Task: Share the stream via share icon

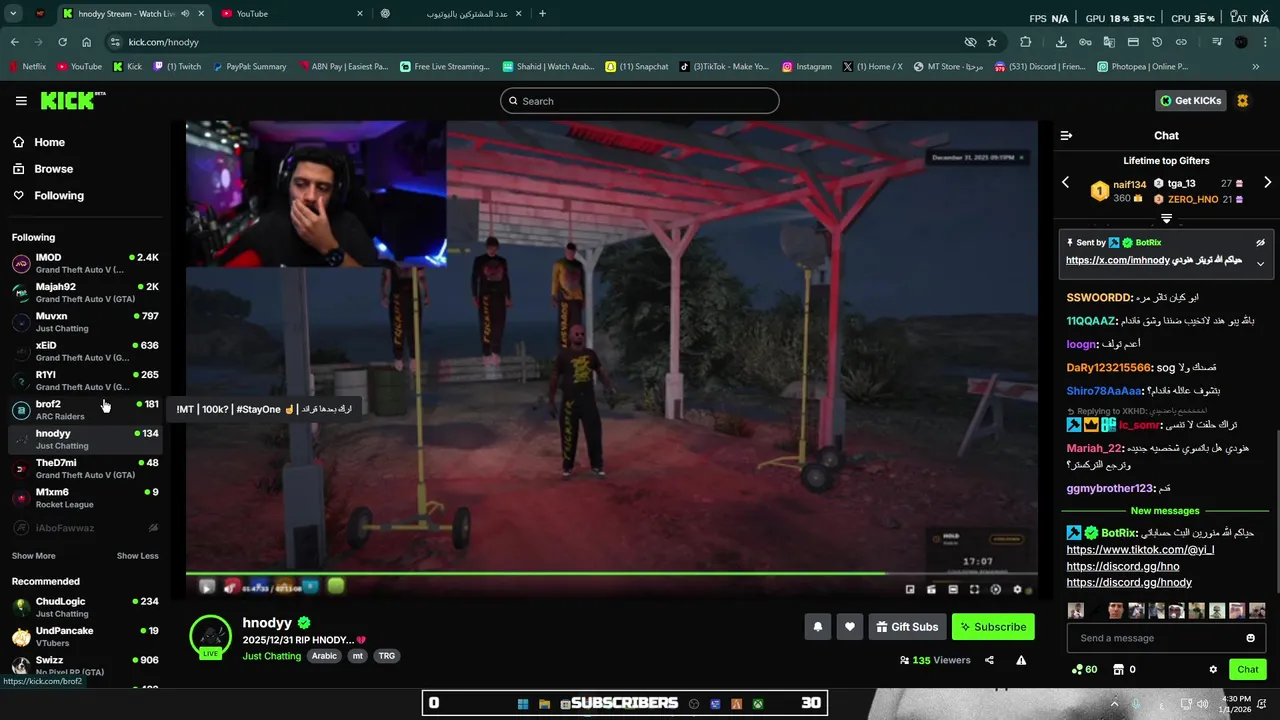Action: click(989, 660)
